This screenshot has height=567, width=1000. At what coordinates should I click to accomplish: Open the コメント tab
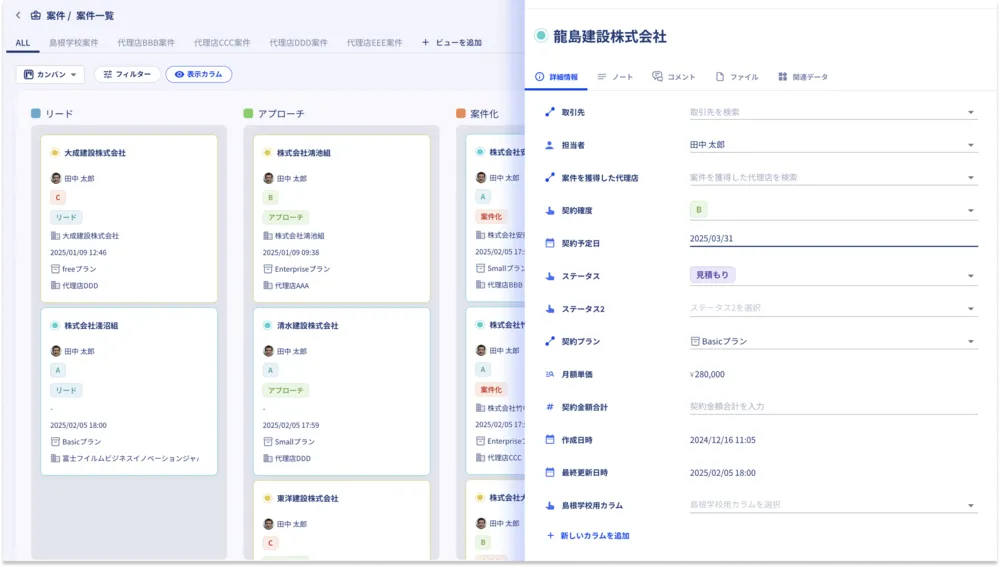click(673, 77)
